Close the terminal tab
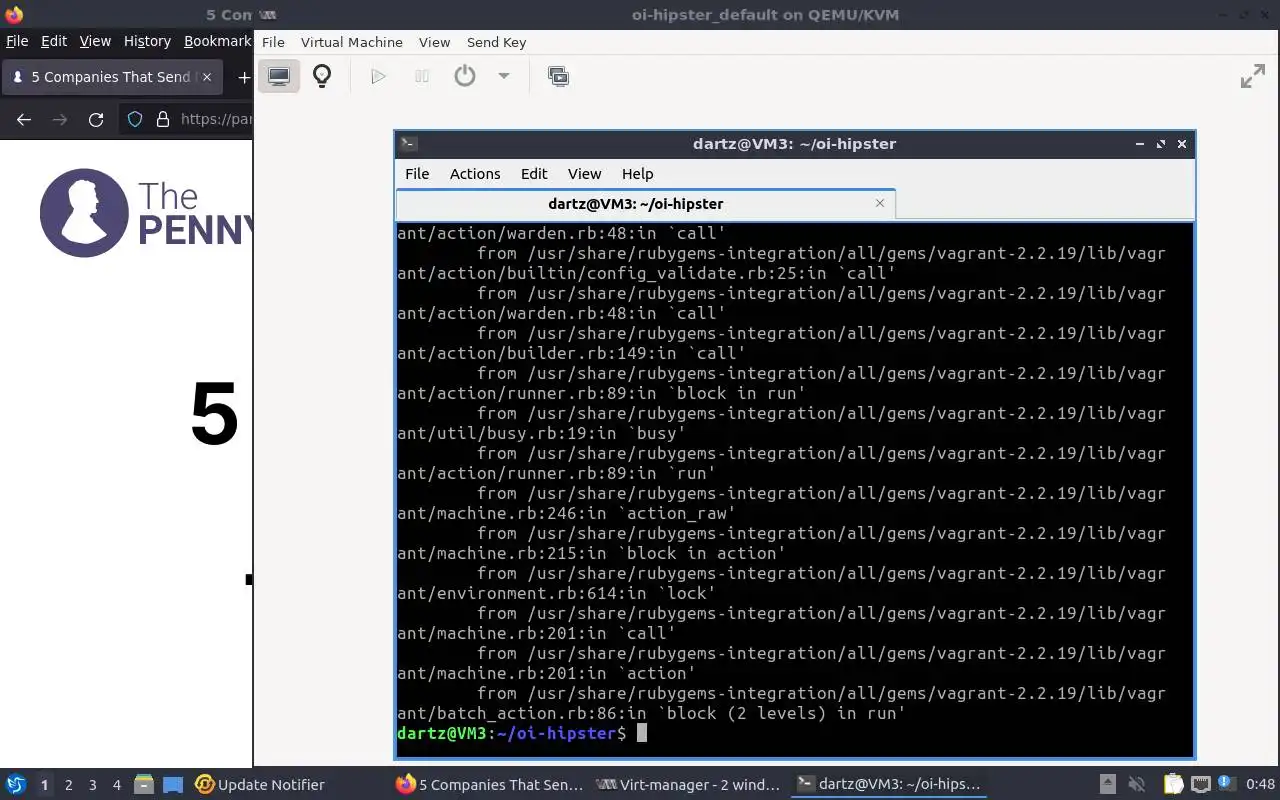The height and width of the screenshot is (800, 1280). 880,203
